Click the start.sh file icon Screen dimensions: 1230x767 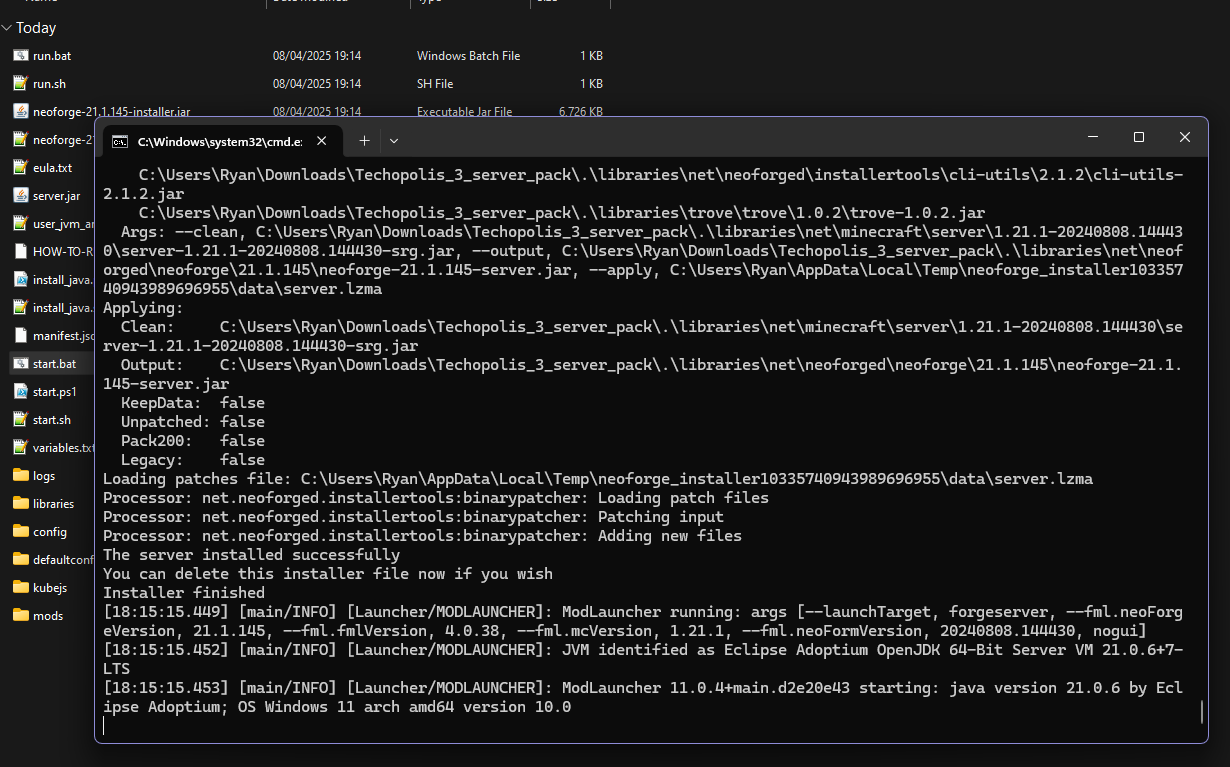pyautogui.click(x=20, y=420)
